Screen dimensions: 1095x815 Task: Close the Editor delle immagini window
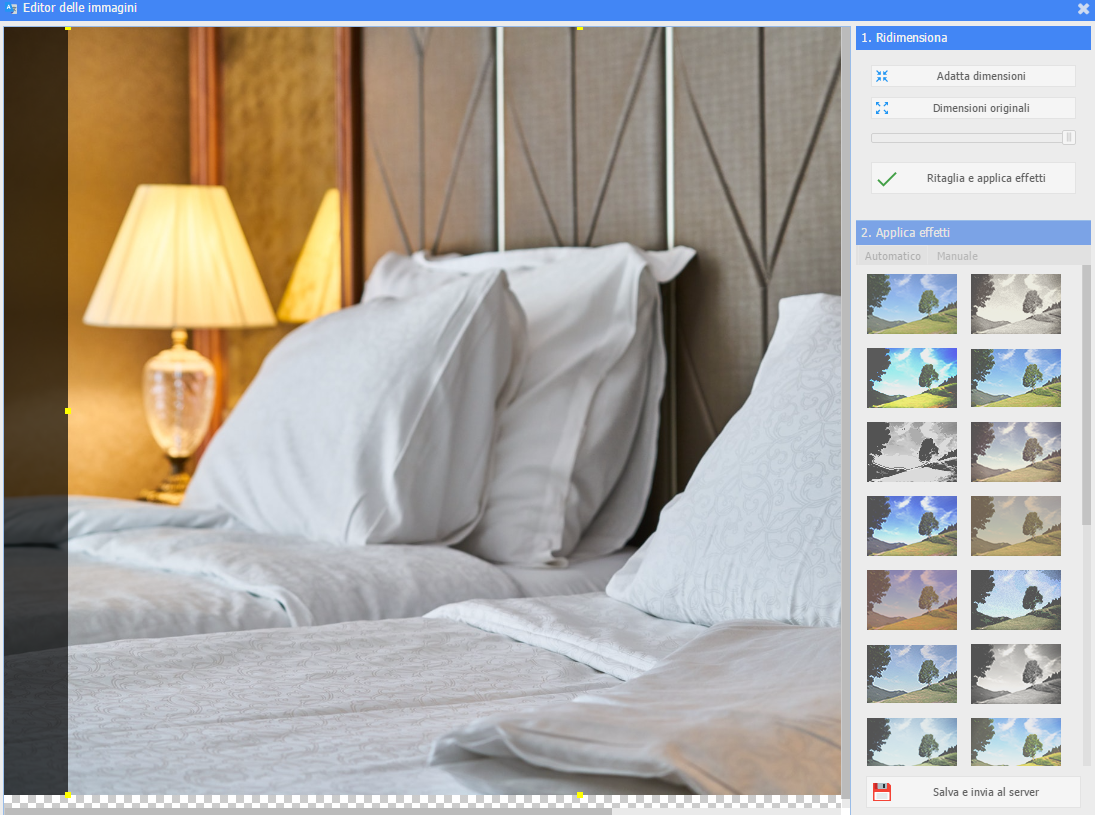pos(1083,8)
